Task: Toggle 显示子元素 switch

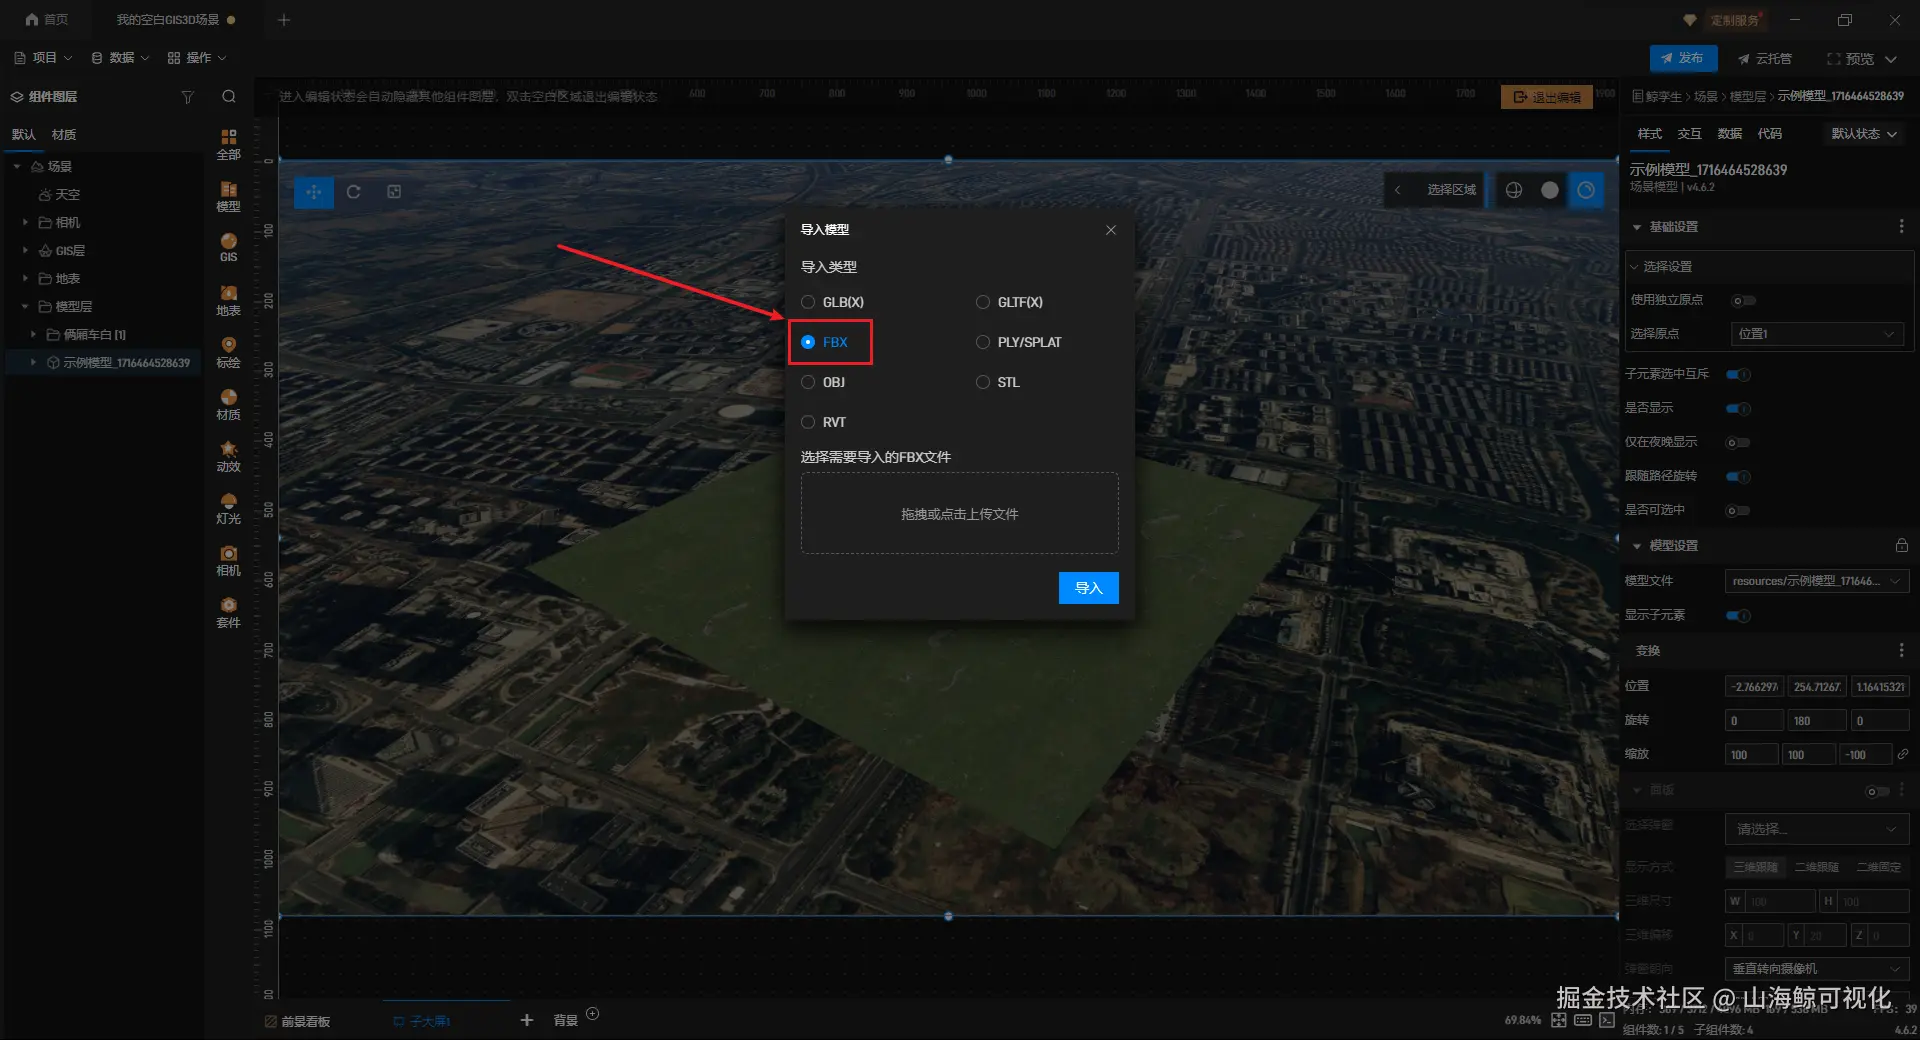Action: pos(1739,615)
